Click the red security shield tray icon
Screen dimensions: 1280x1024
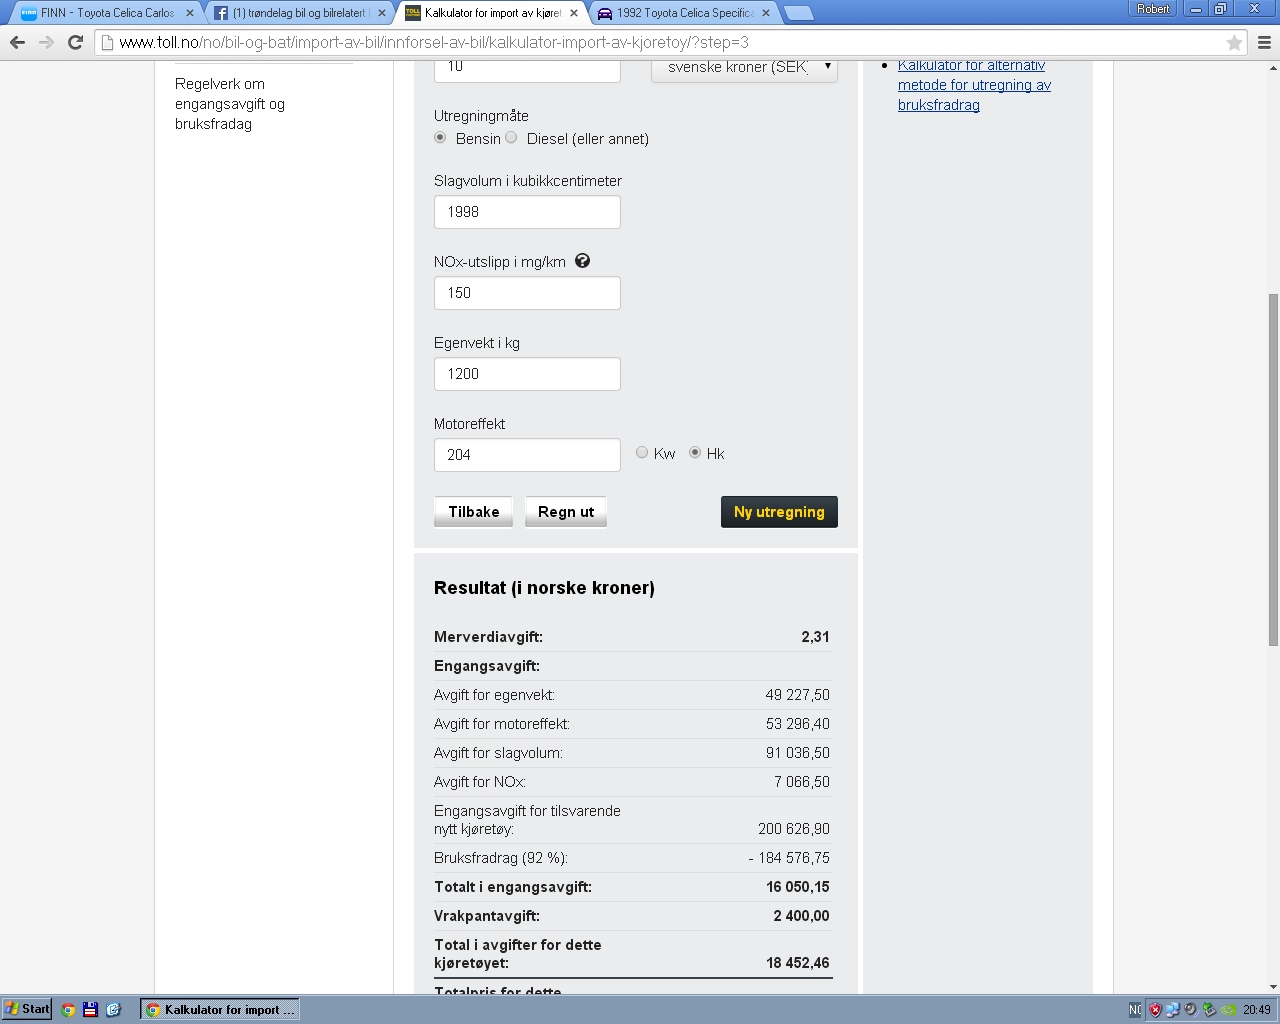pos(1155,1009)
